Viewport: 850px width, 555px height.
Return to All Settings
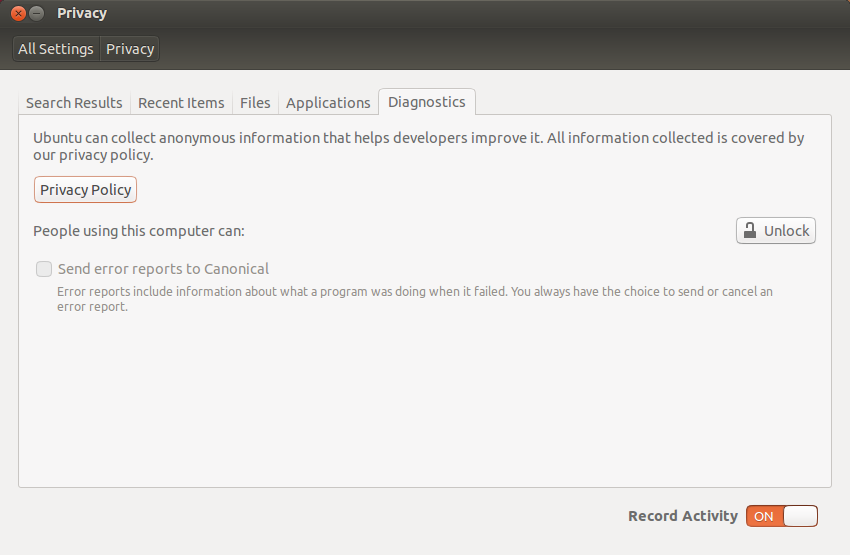[x=56, y=49]
